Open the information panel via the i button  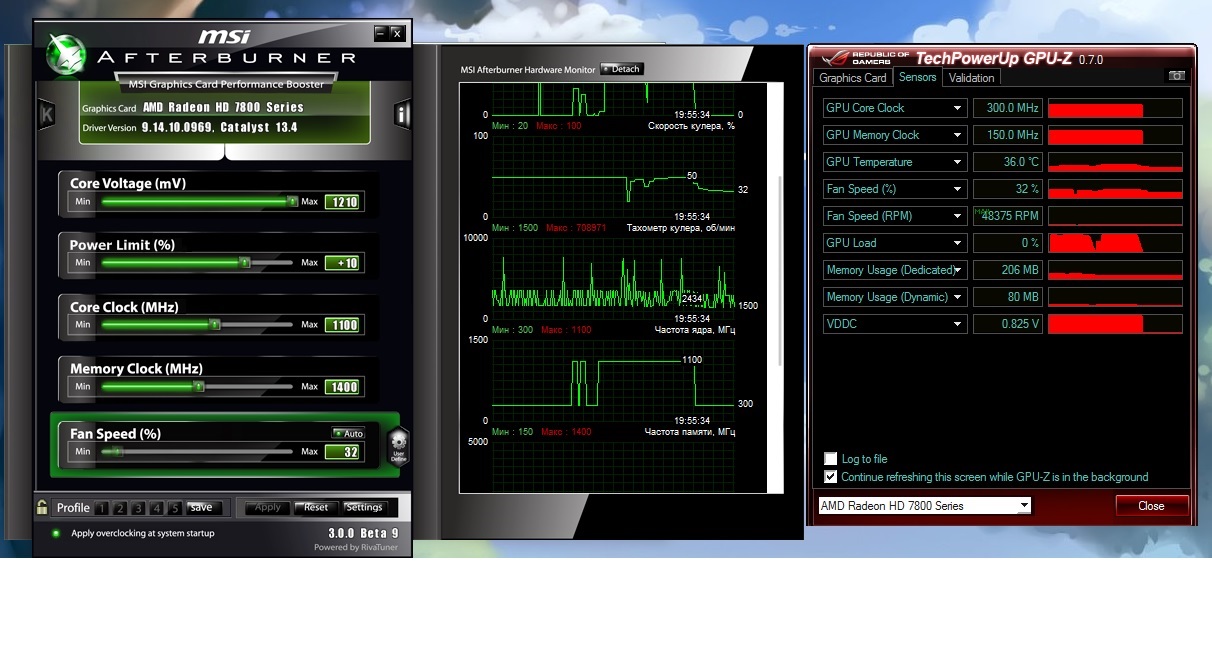(402, 114)
